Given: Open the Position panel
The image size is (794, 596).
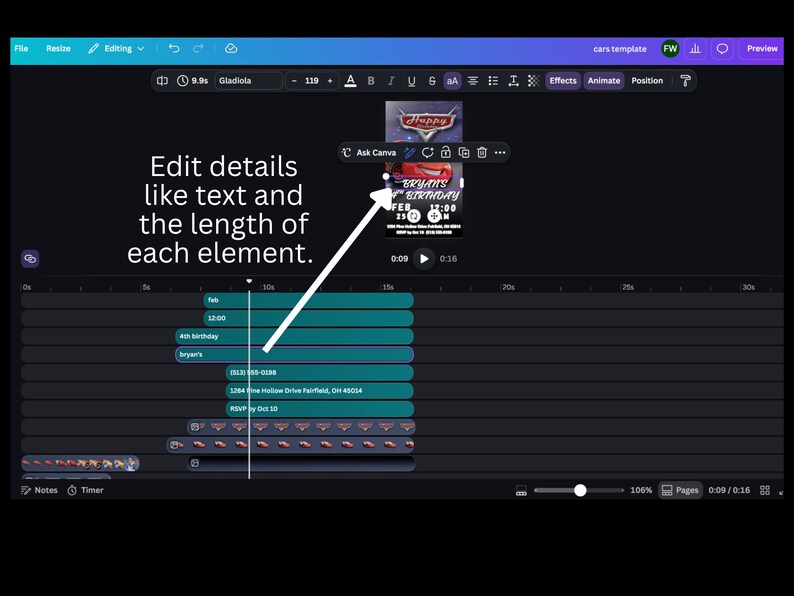Looking at the screenshot, I should [x=647, y=81].
